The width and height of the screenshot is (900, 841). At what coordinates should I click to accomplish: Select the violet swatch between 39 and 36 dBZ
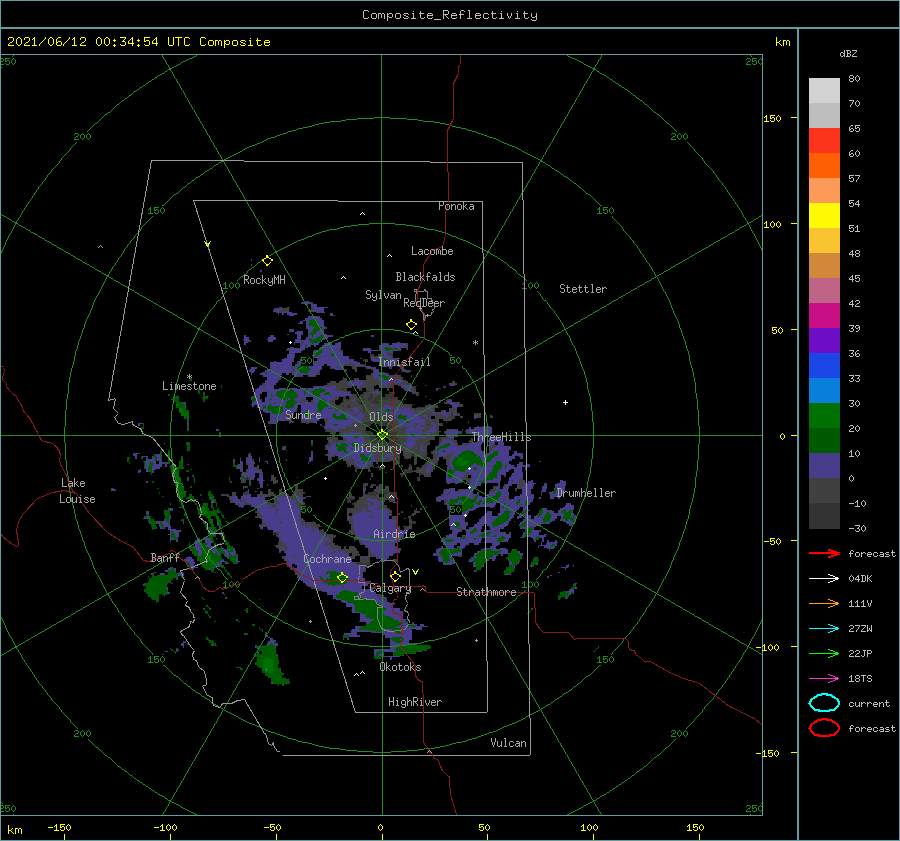pos(824,340)
